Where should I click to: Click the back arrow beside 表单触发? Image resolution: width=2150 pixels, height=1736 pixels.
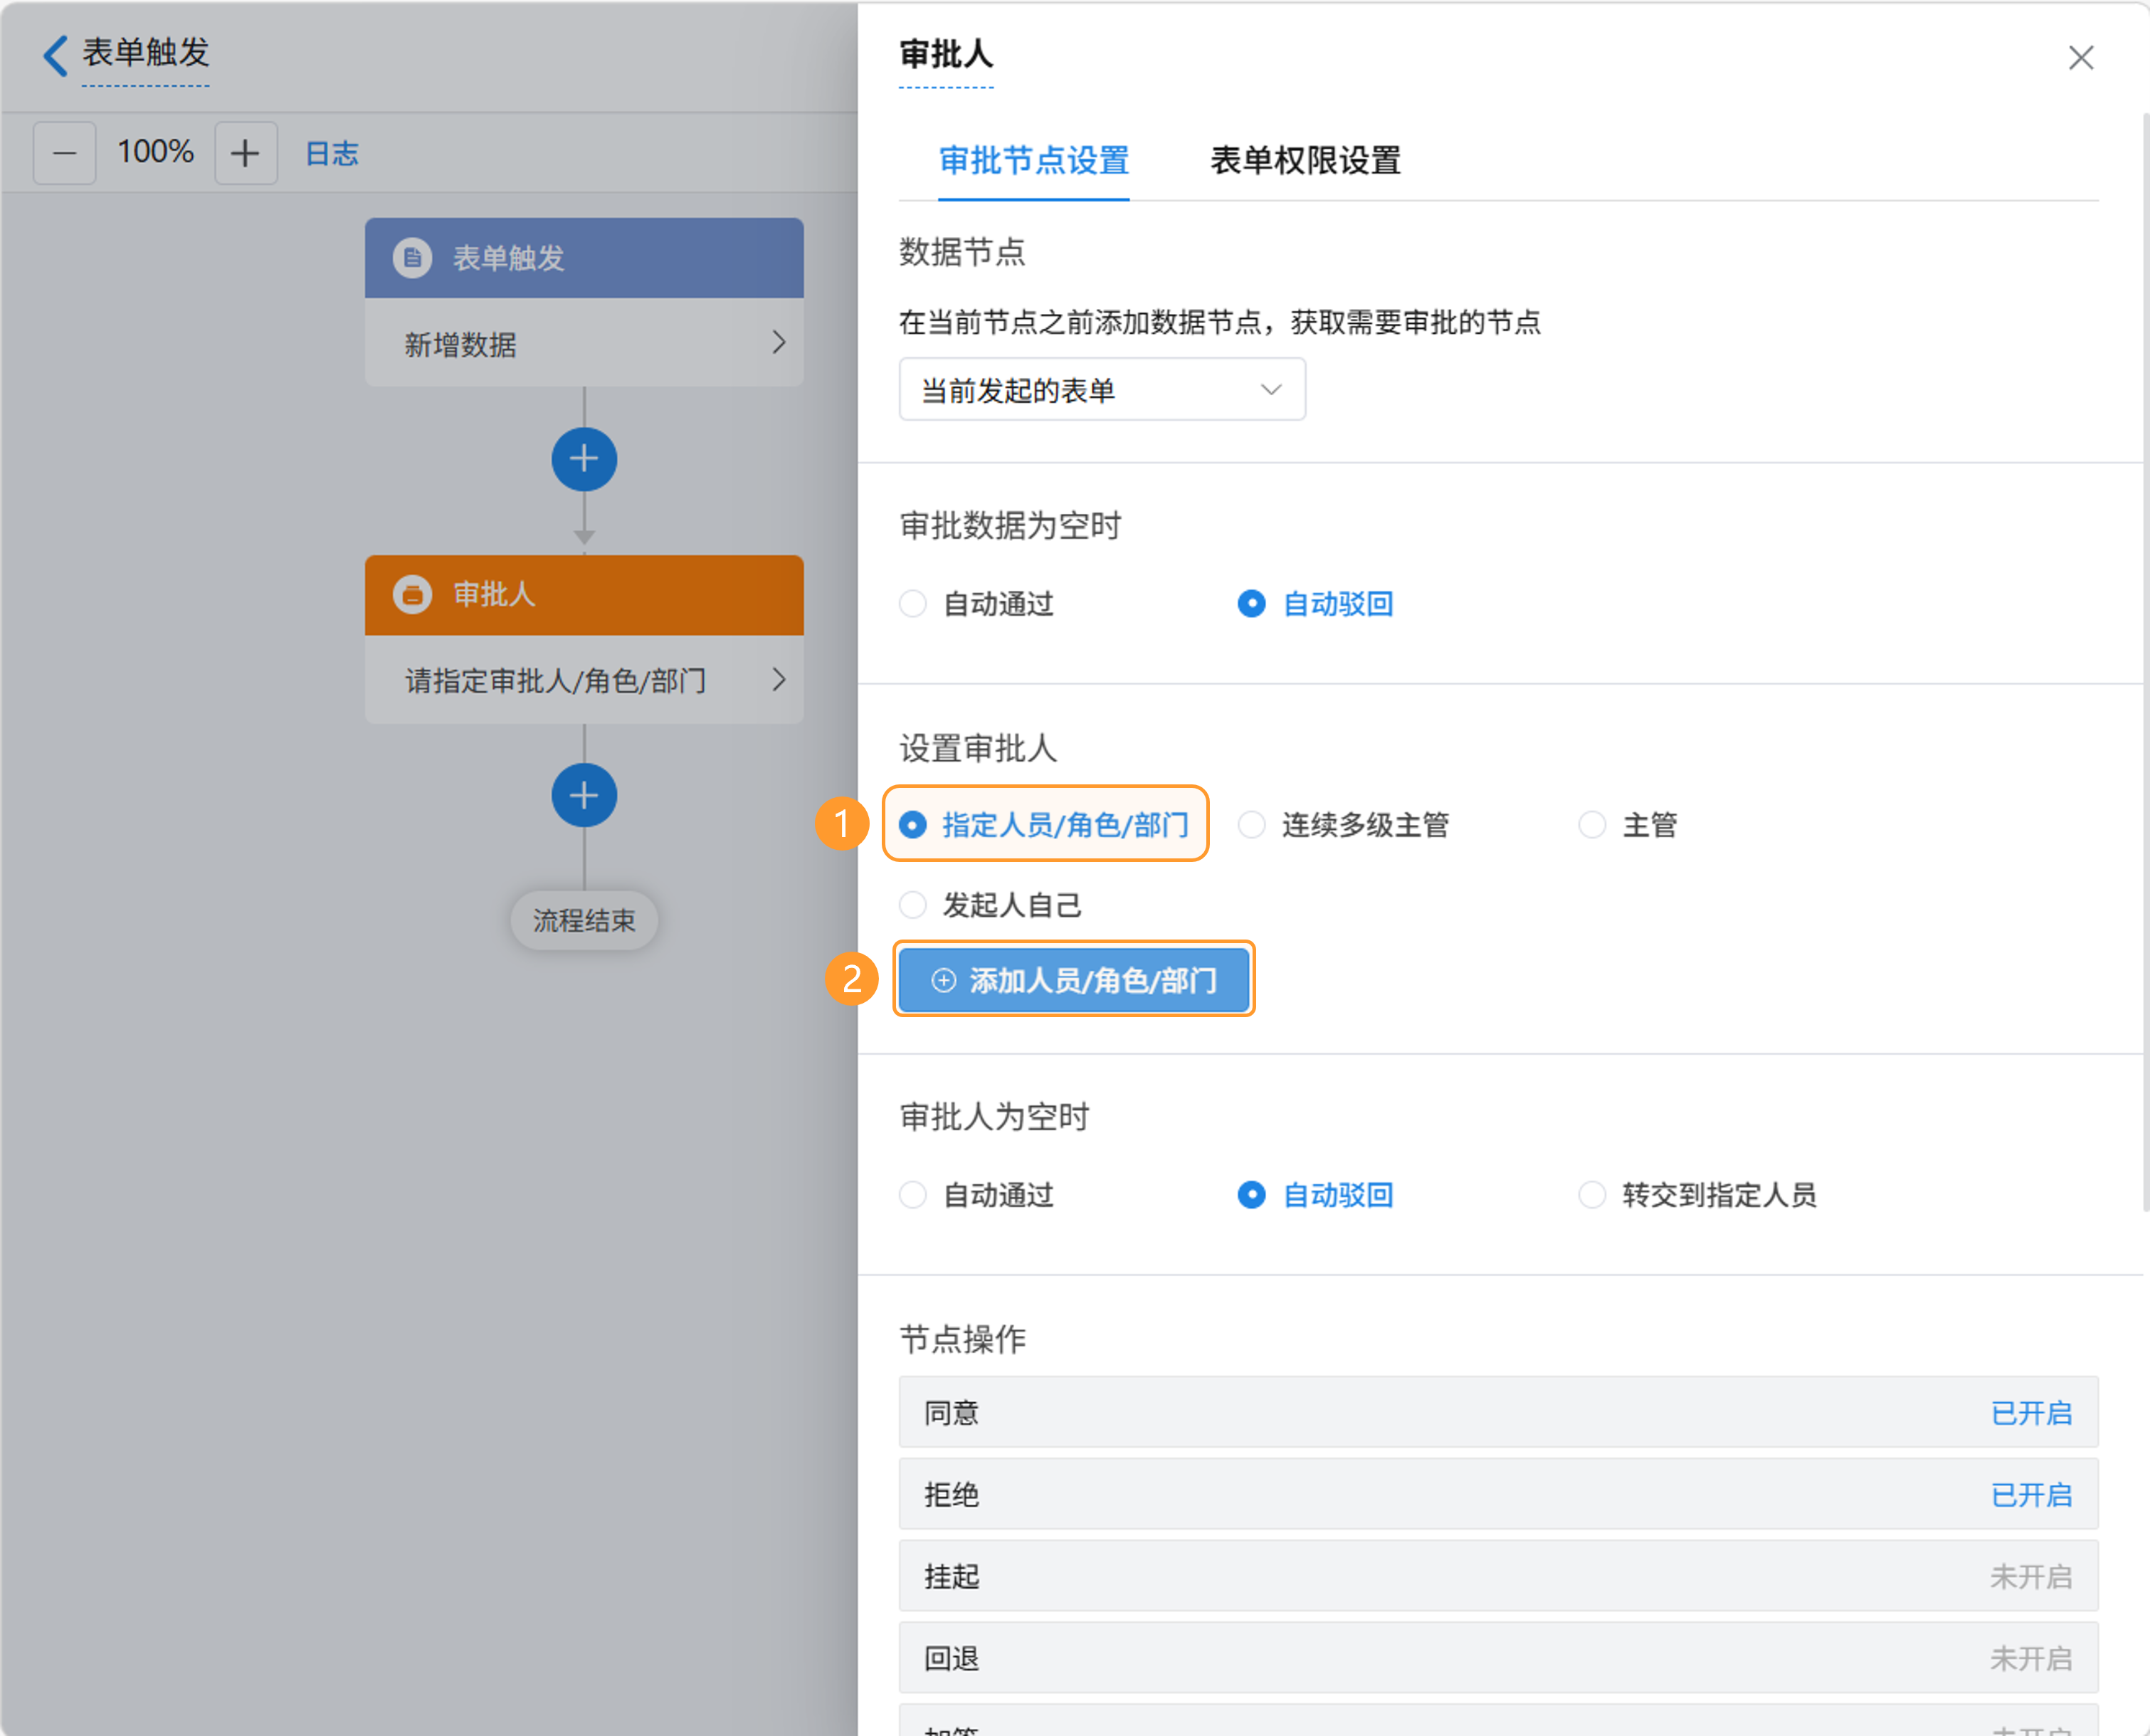point(55,55)
